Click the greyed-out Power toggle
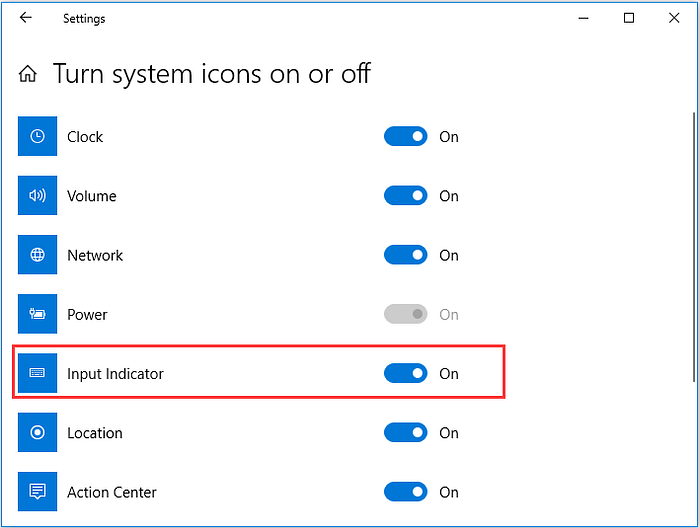 coord(405,314)
